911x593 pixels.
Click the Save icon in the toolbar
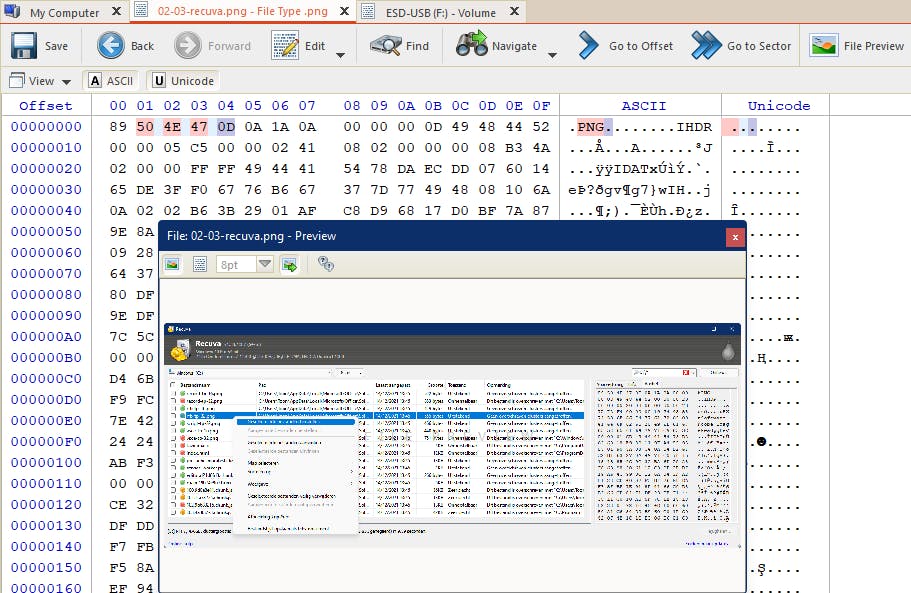pos(22,45)
